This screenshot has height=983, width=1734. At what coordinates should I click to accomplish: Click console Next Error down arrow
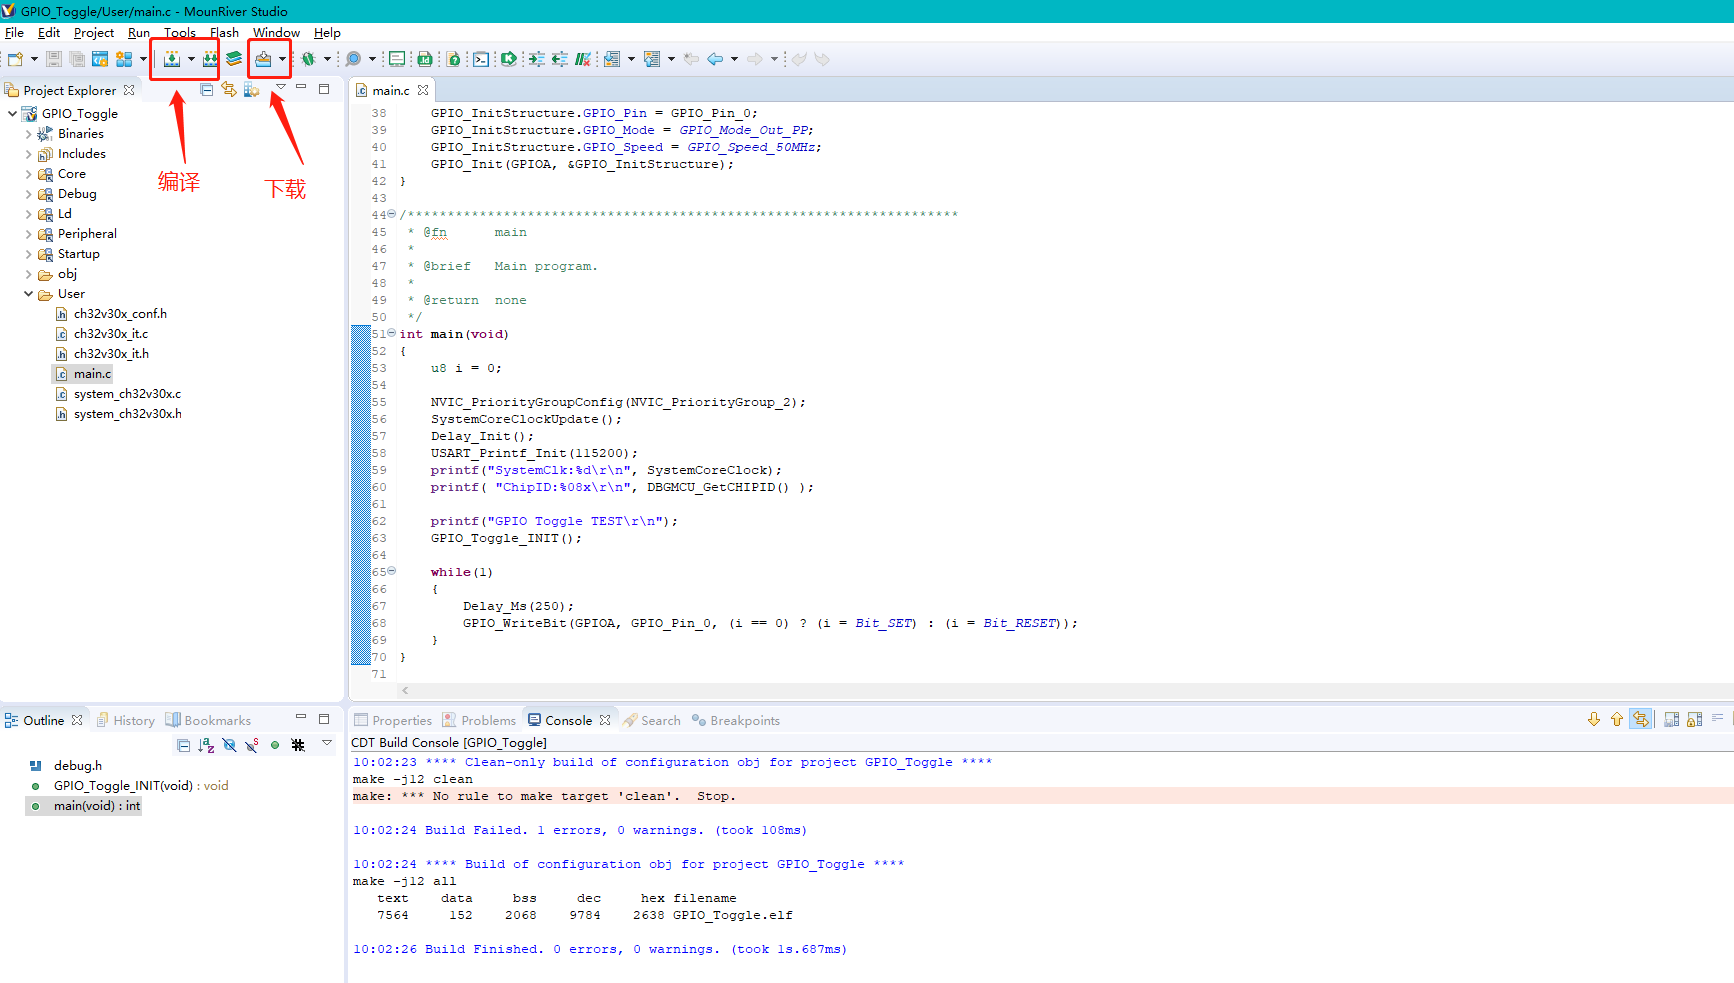coord(1594,720)
